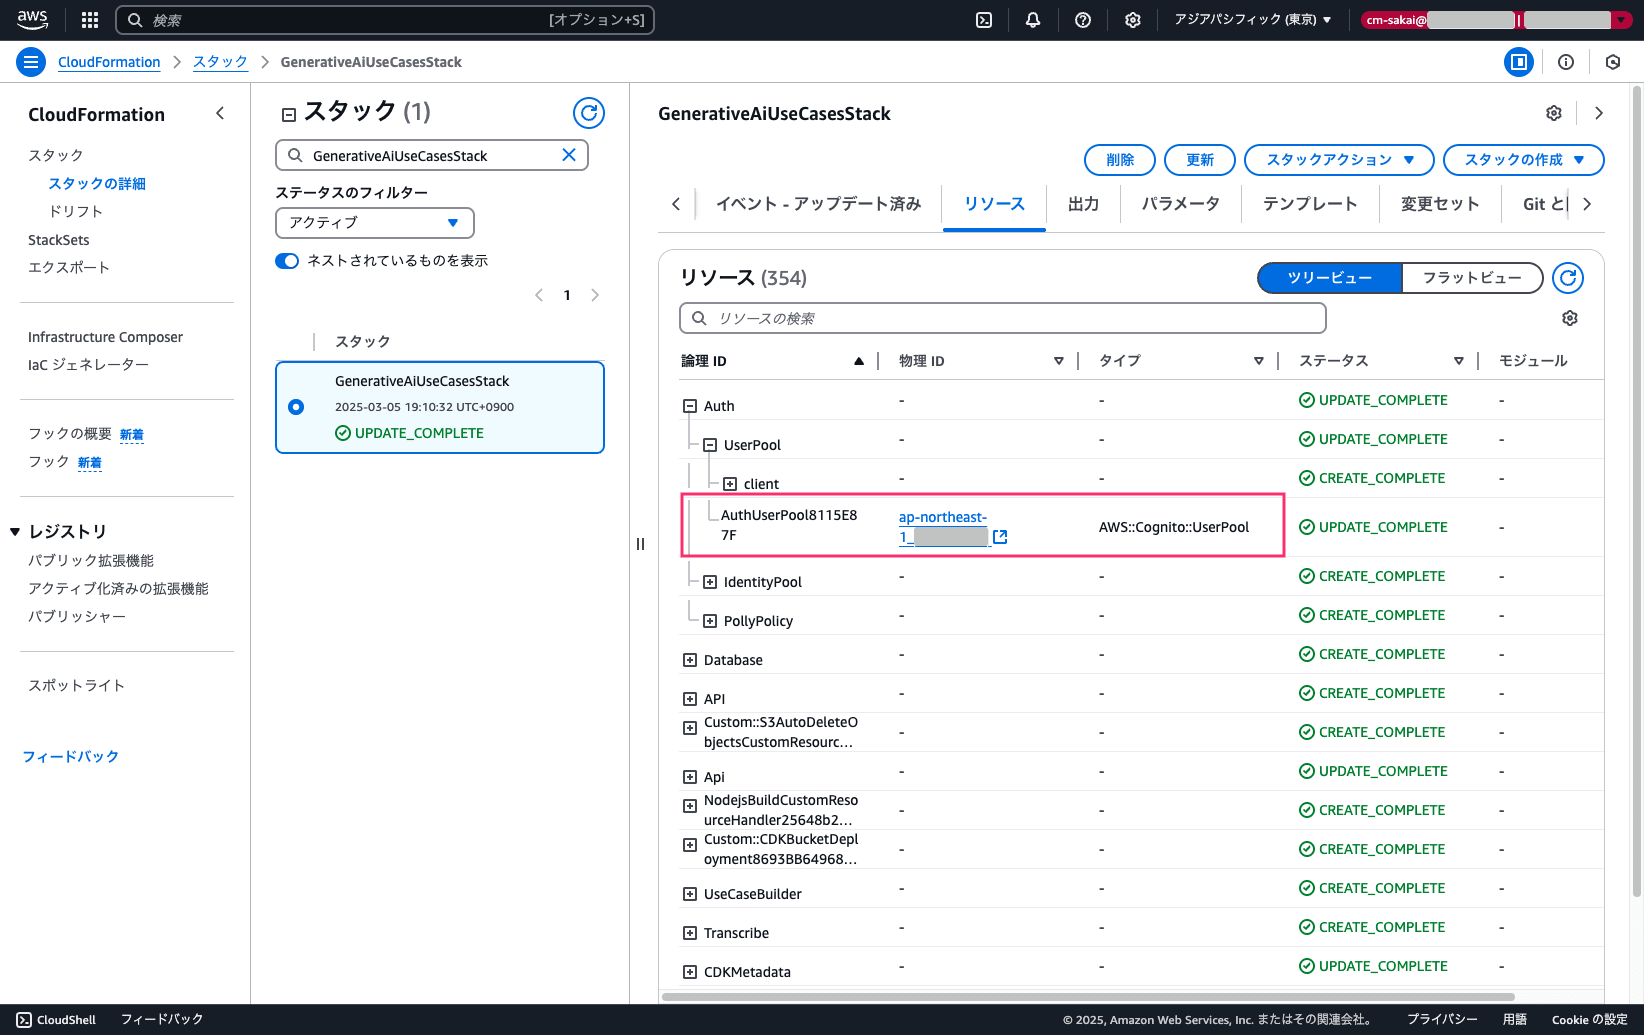Open the tutorials hexagon icon
Image resolution: width=1644 pixels, height=1035 pixels.
1613,62
